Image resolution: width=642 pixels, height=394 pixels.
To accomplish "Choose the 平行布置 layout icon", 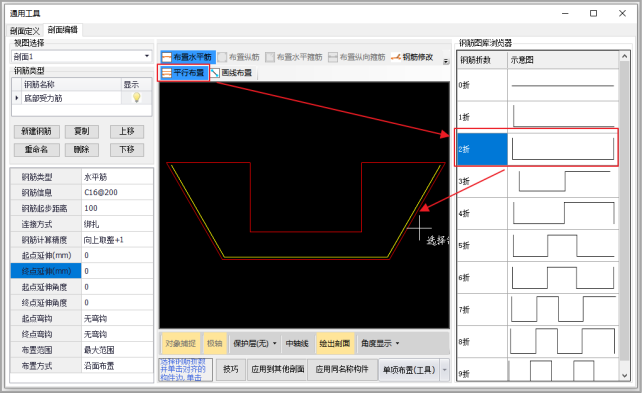I will pyautogui.click(x=167, y=73).
